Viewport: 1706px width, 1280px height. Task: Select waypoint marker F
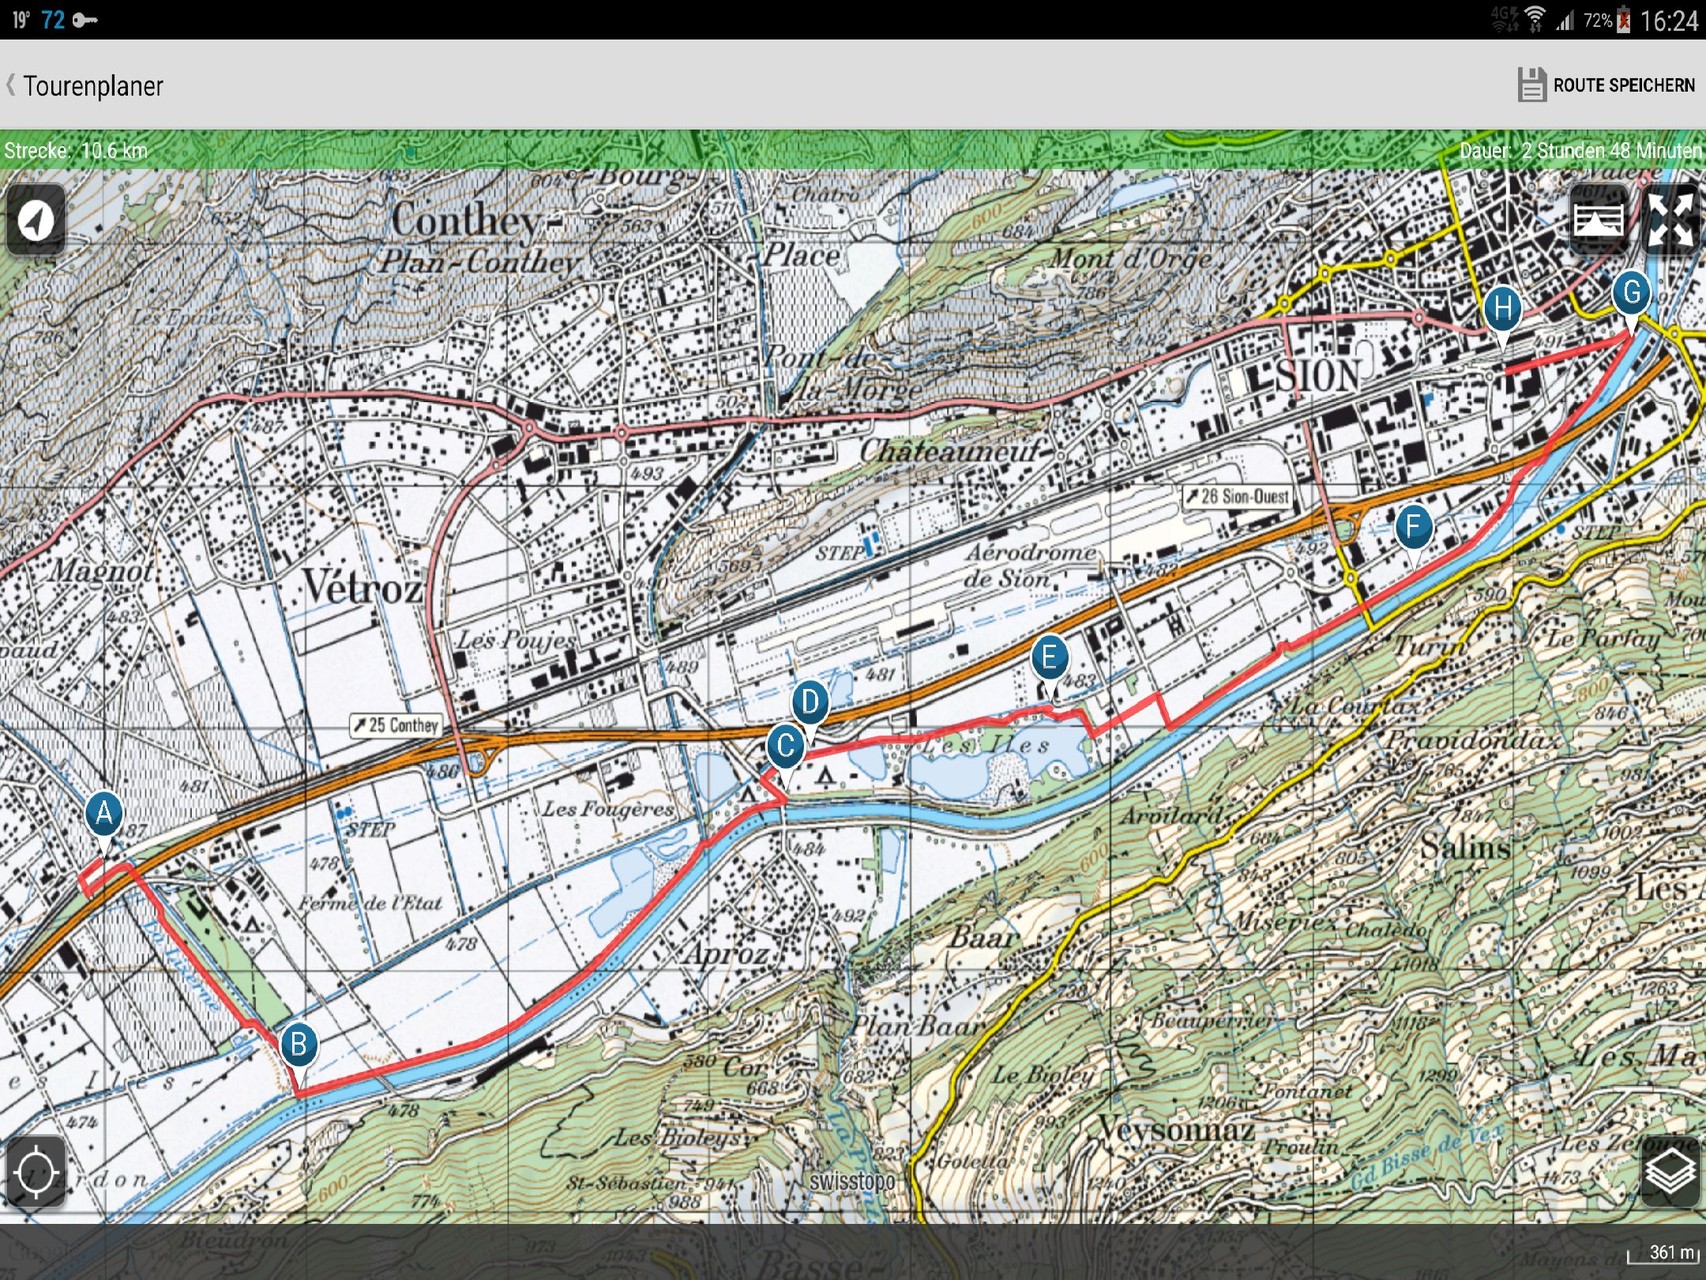click(x=1413, y=527)
